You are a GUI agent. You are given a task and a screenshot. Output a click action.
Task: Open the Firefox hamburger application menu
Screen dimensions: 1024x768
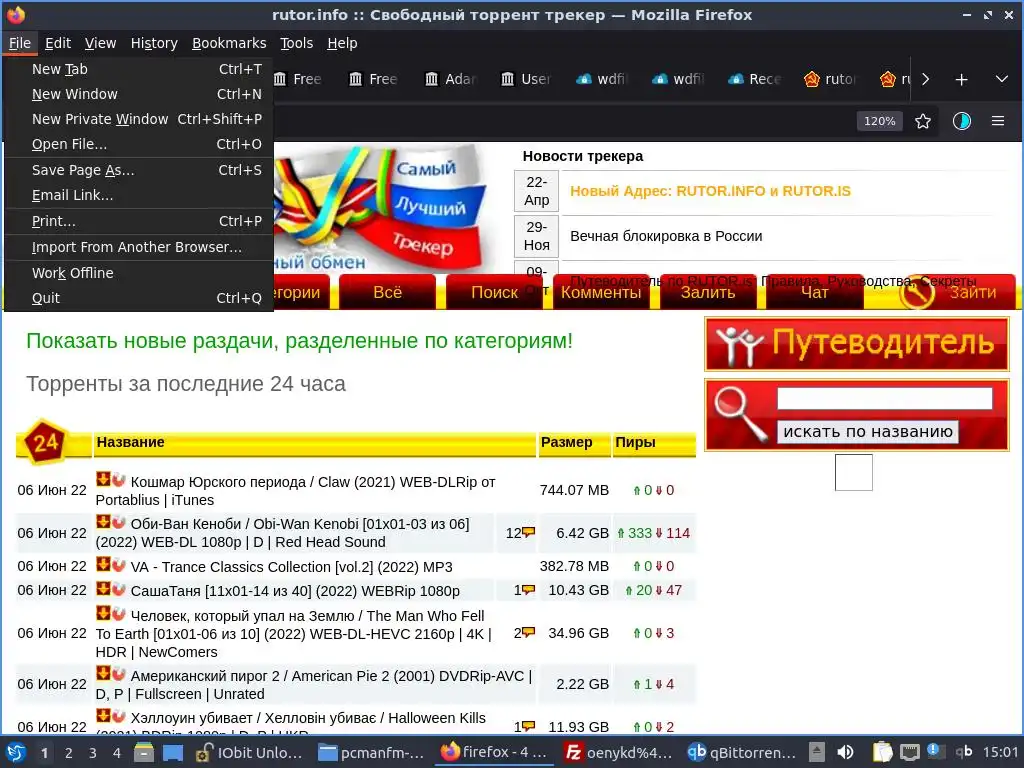pyautogui.click(x=997, y=121)
